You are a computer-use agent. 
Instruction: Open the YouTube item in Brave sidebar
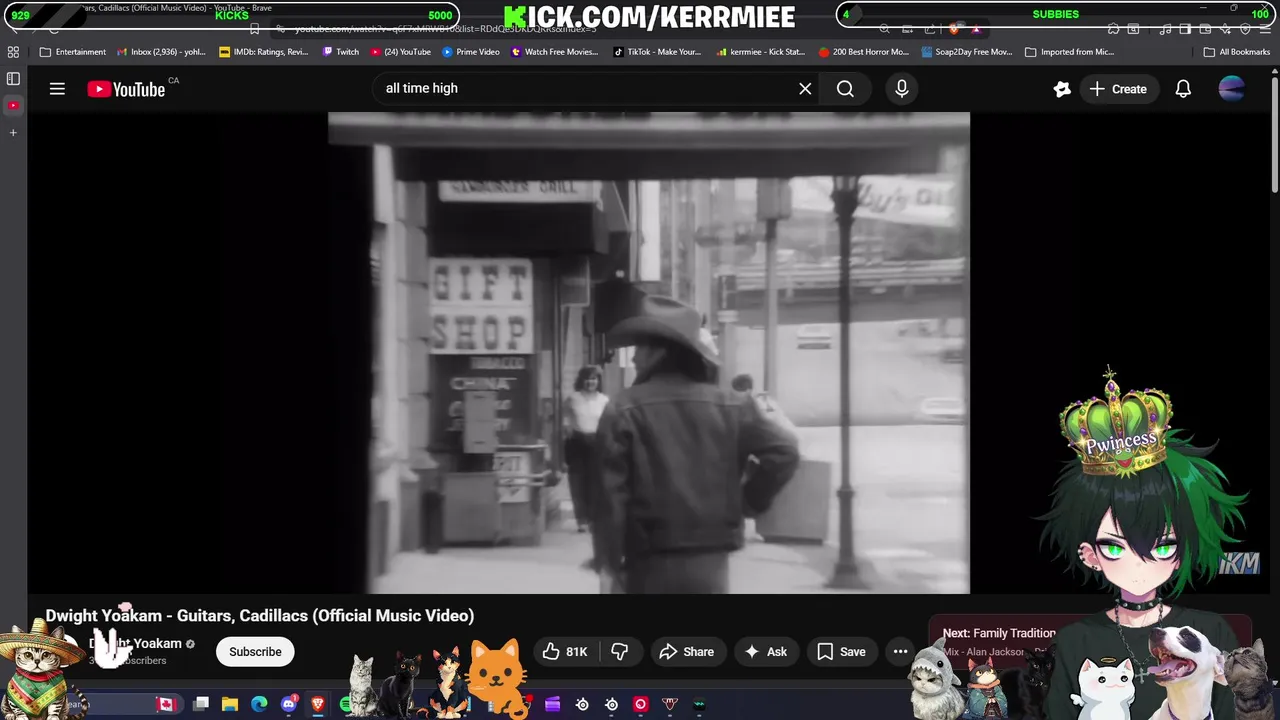(x=13, y=105)
